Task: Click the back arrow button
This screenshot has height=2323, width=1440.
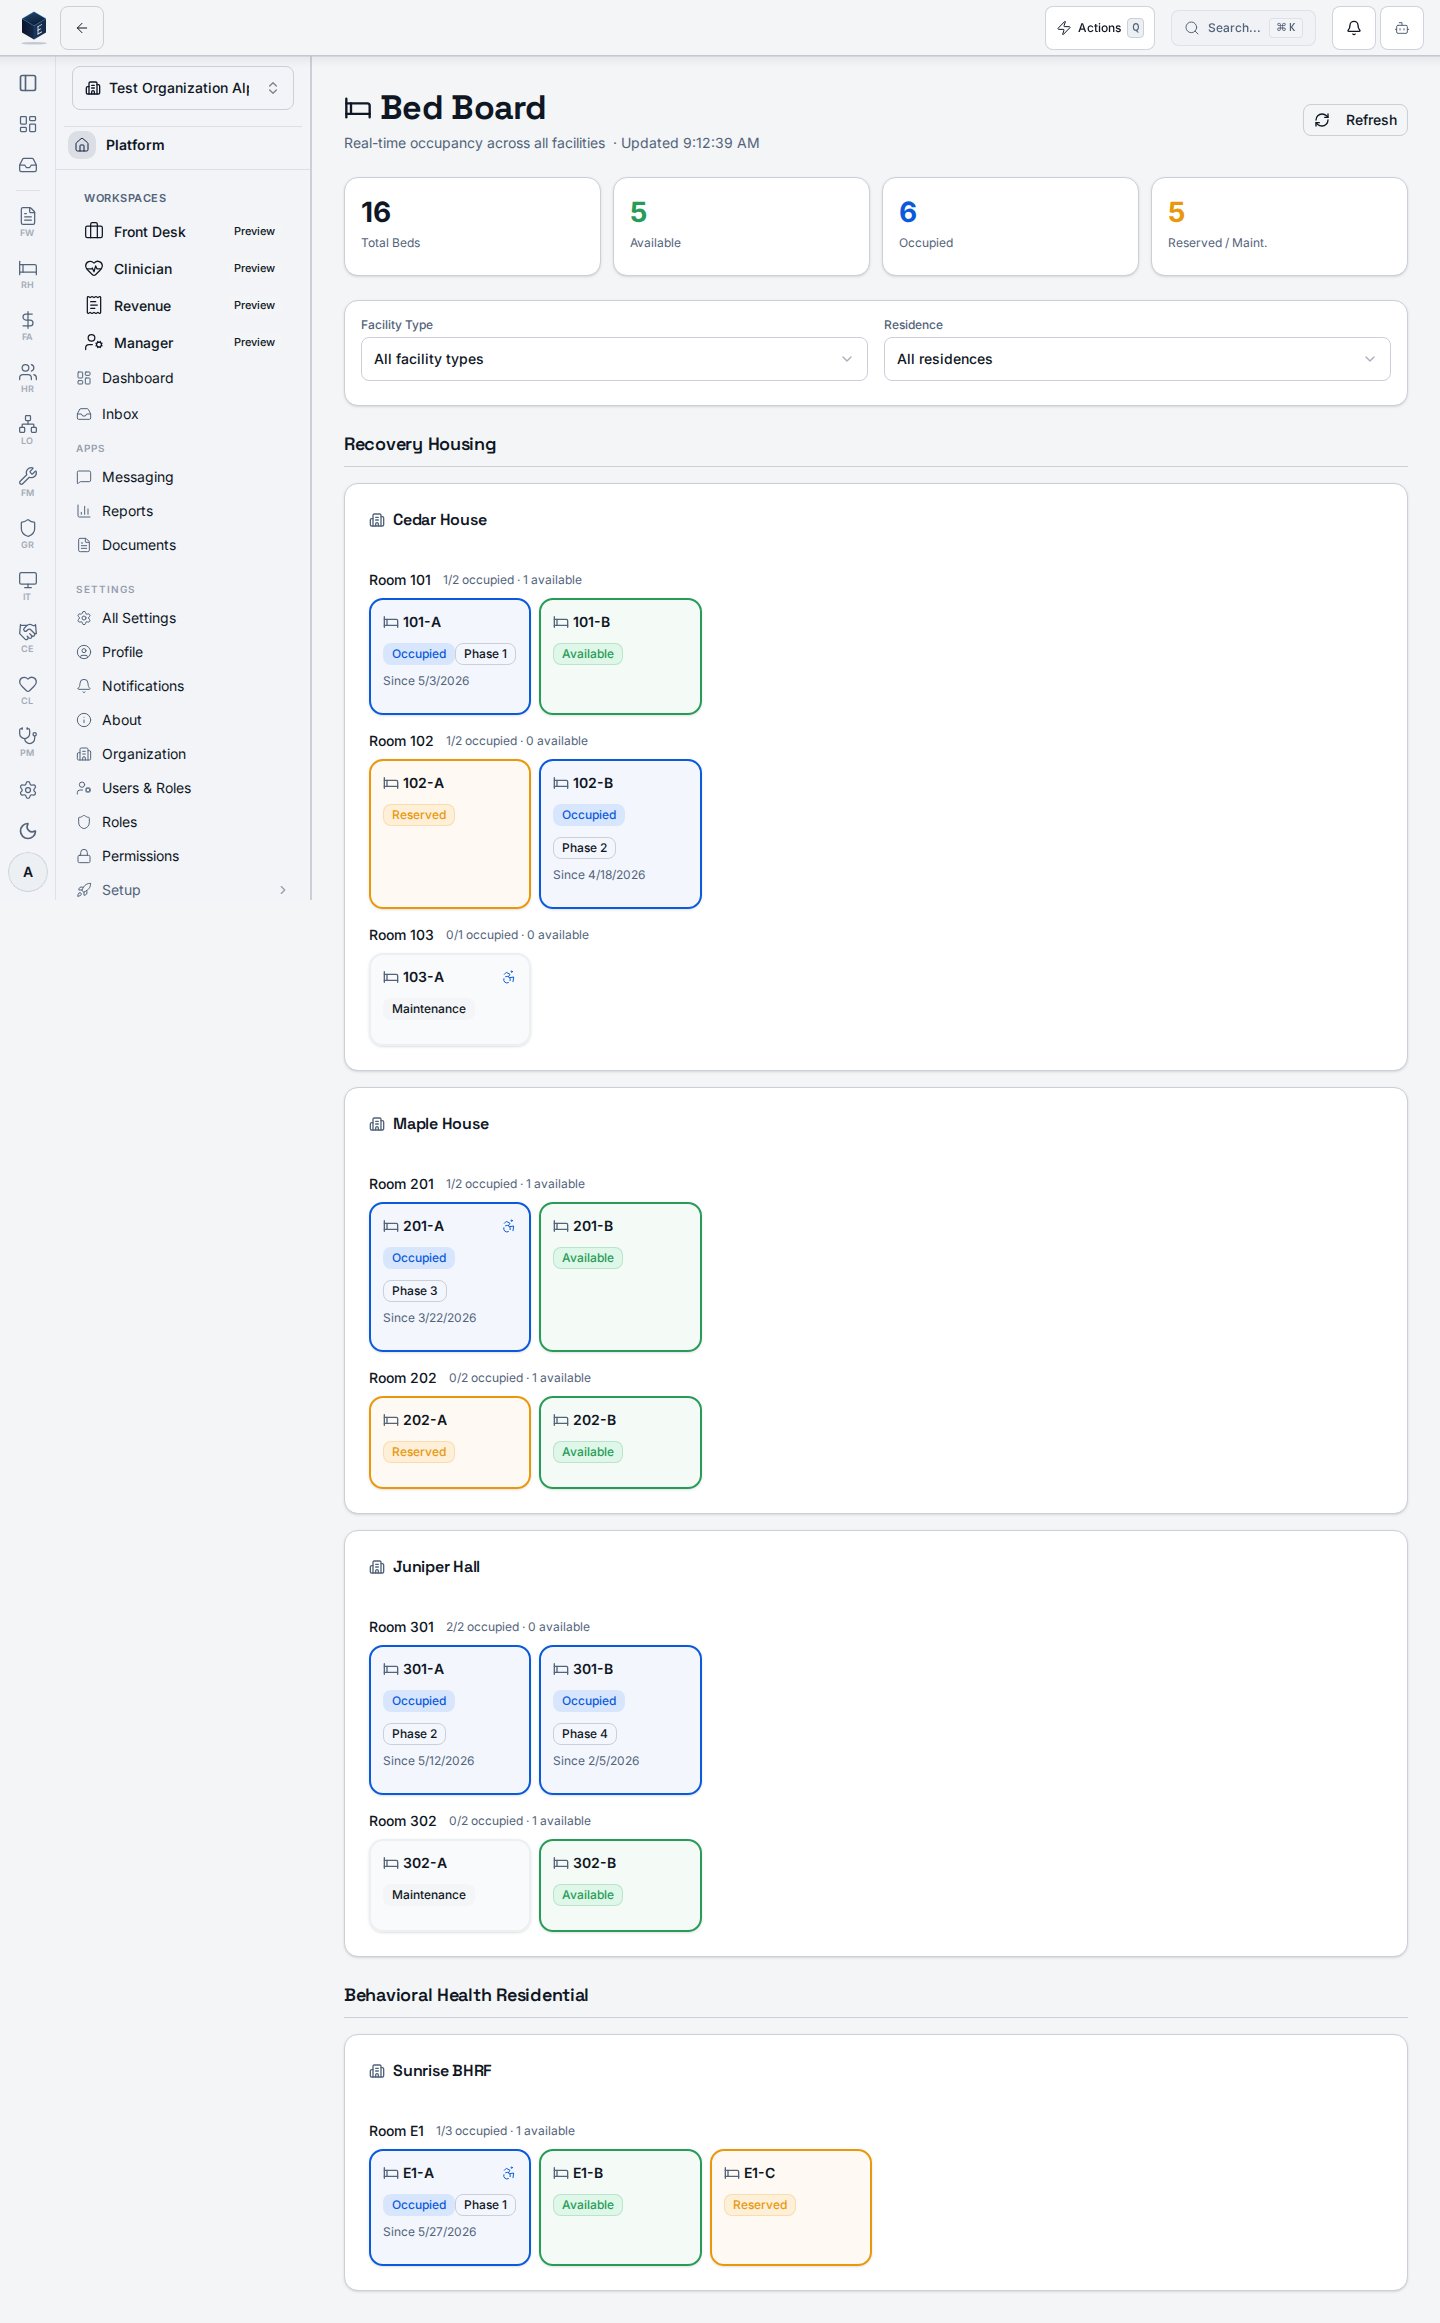Action: tap(82, 28)
